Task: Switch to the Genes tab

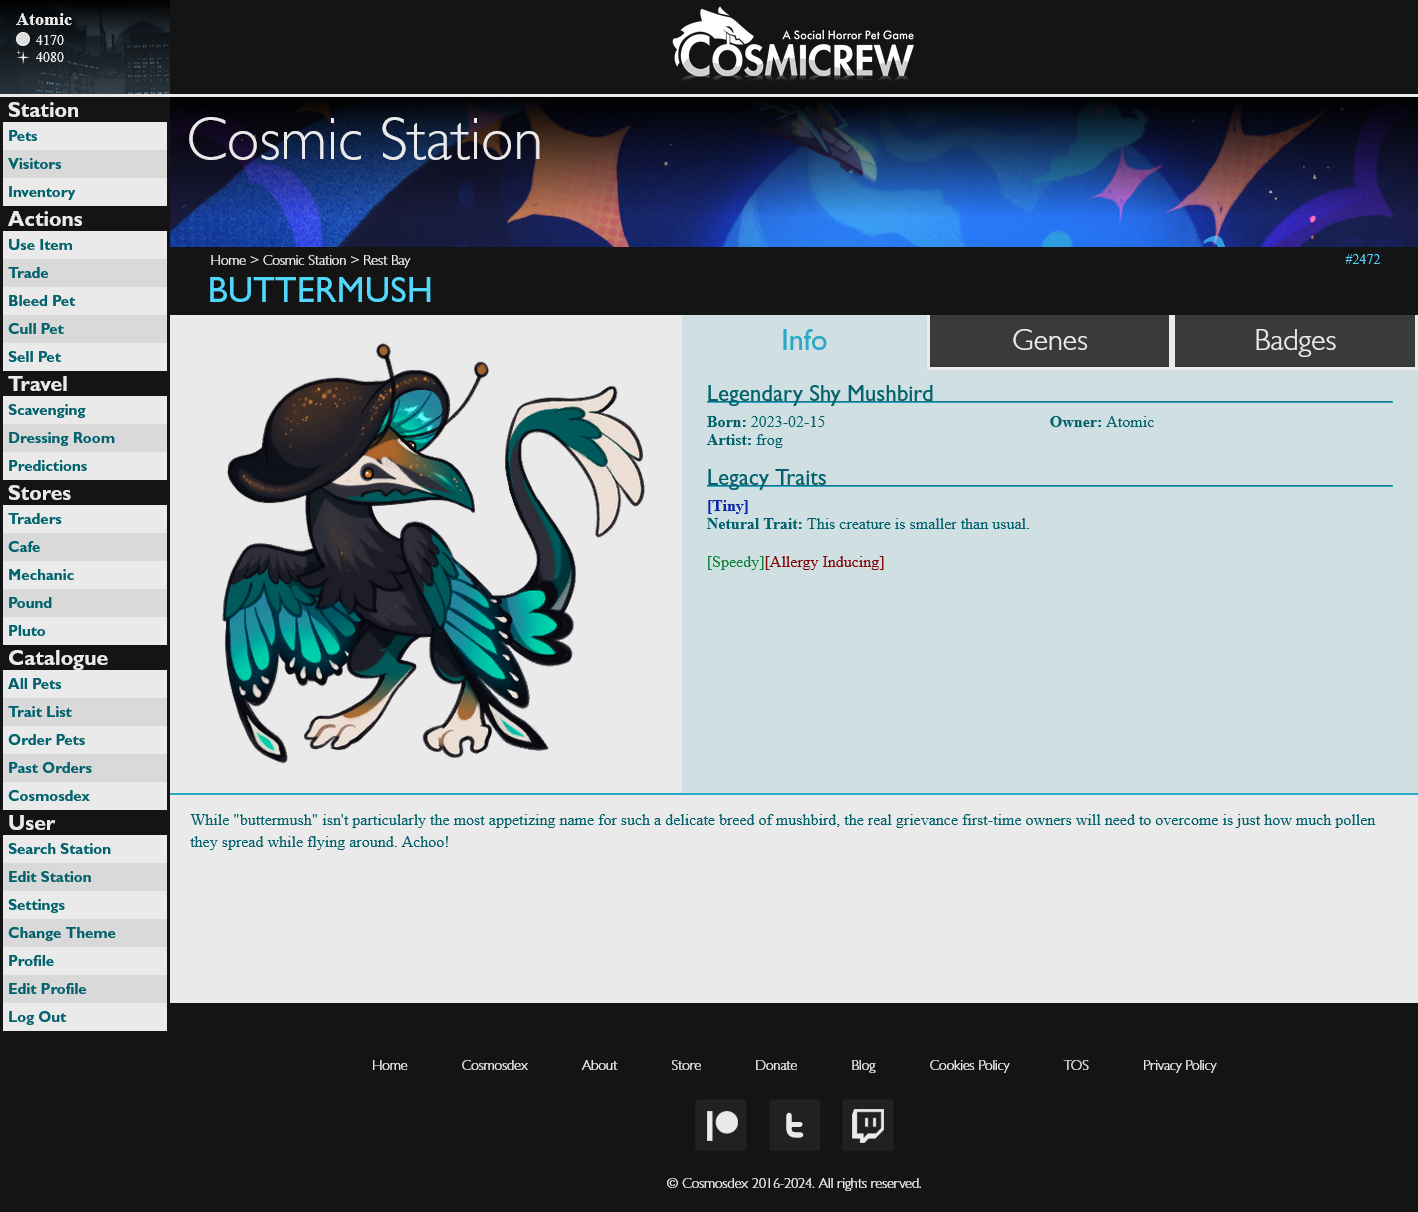Action: [1049, 340]
